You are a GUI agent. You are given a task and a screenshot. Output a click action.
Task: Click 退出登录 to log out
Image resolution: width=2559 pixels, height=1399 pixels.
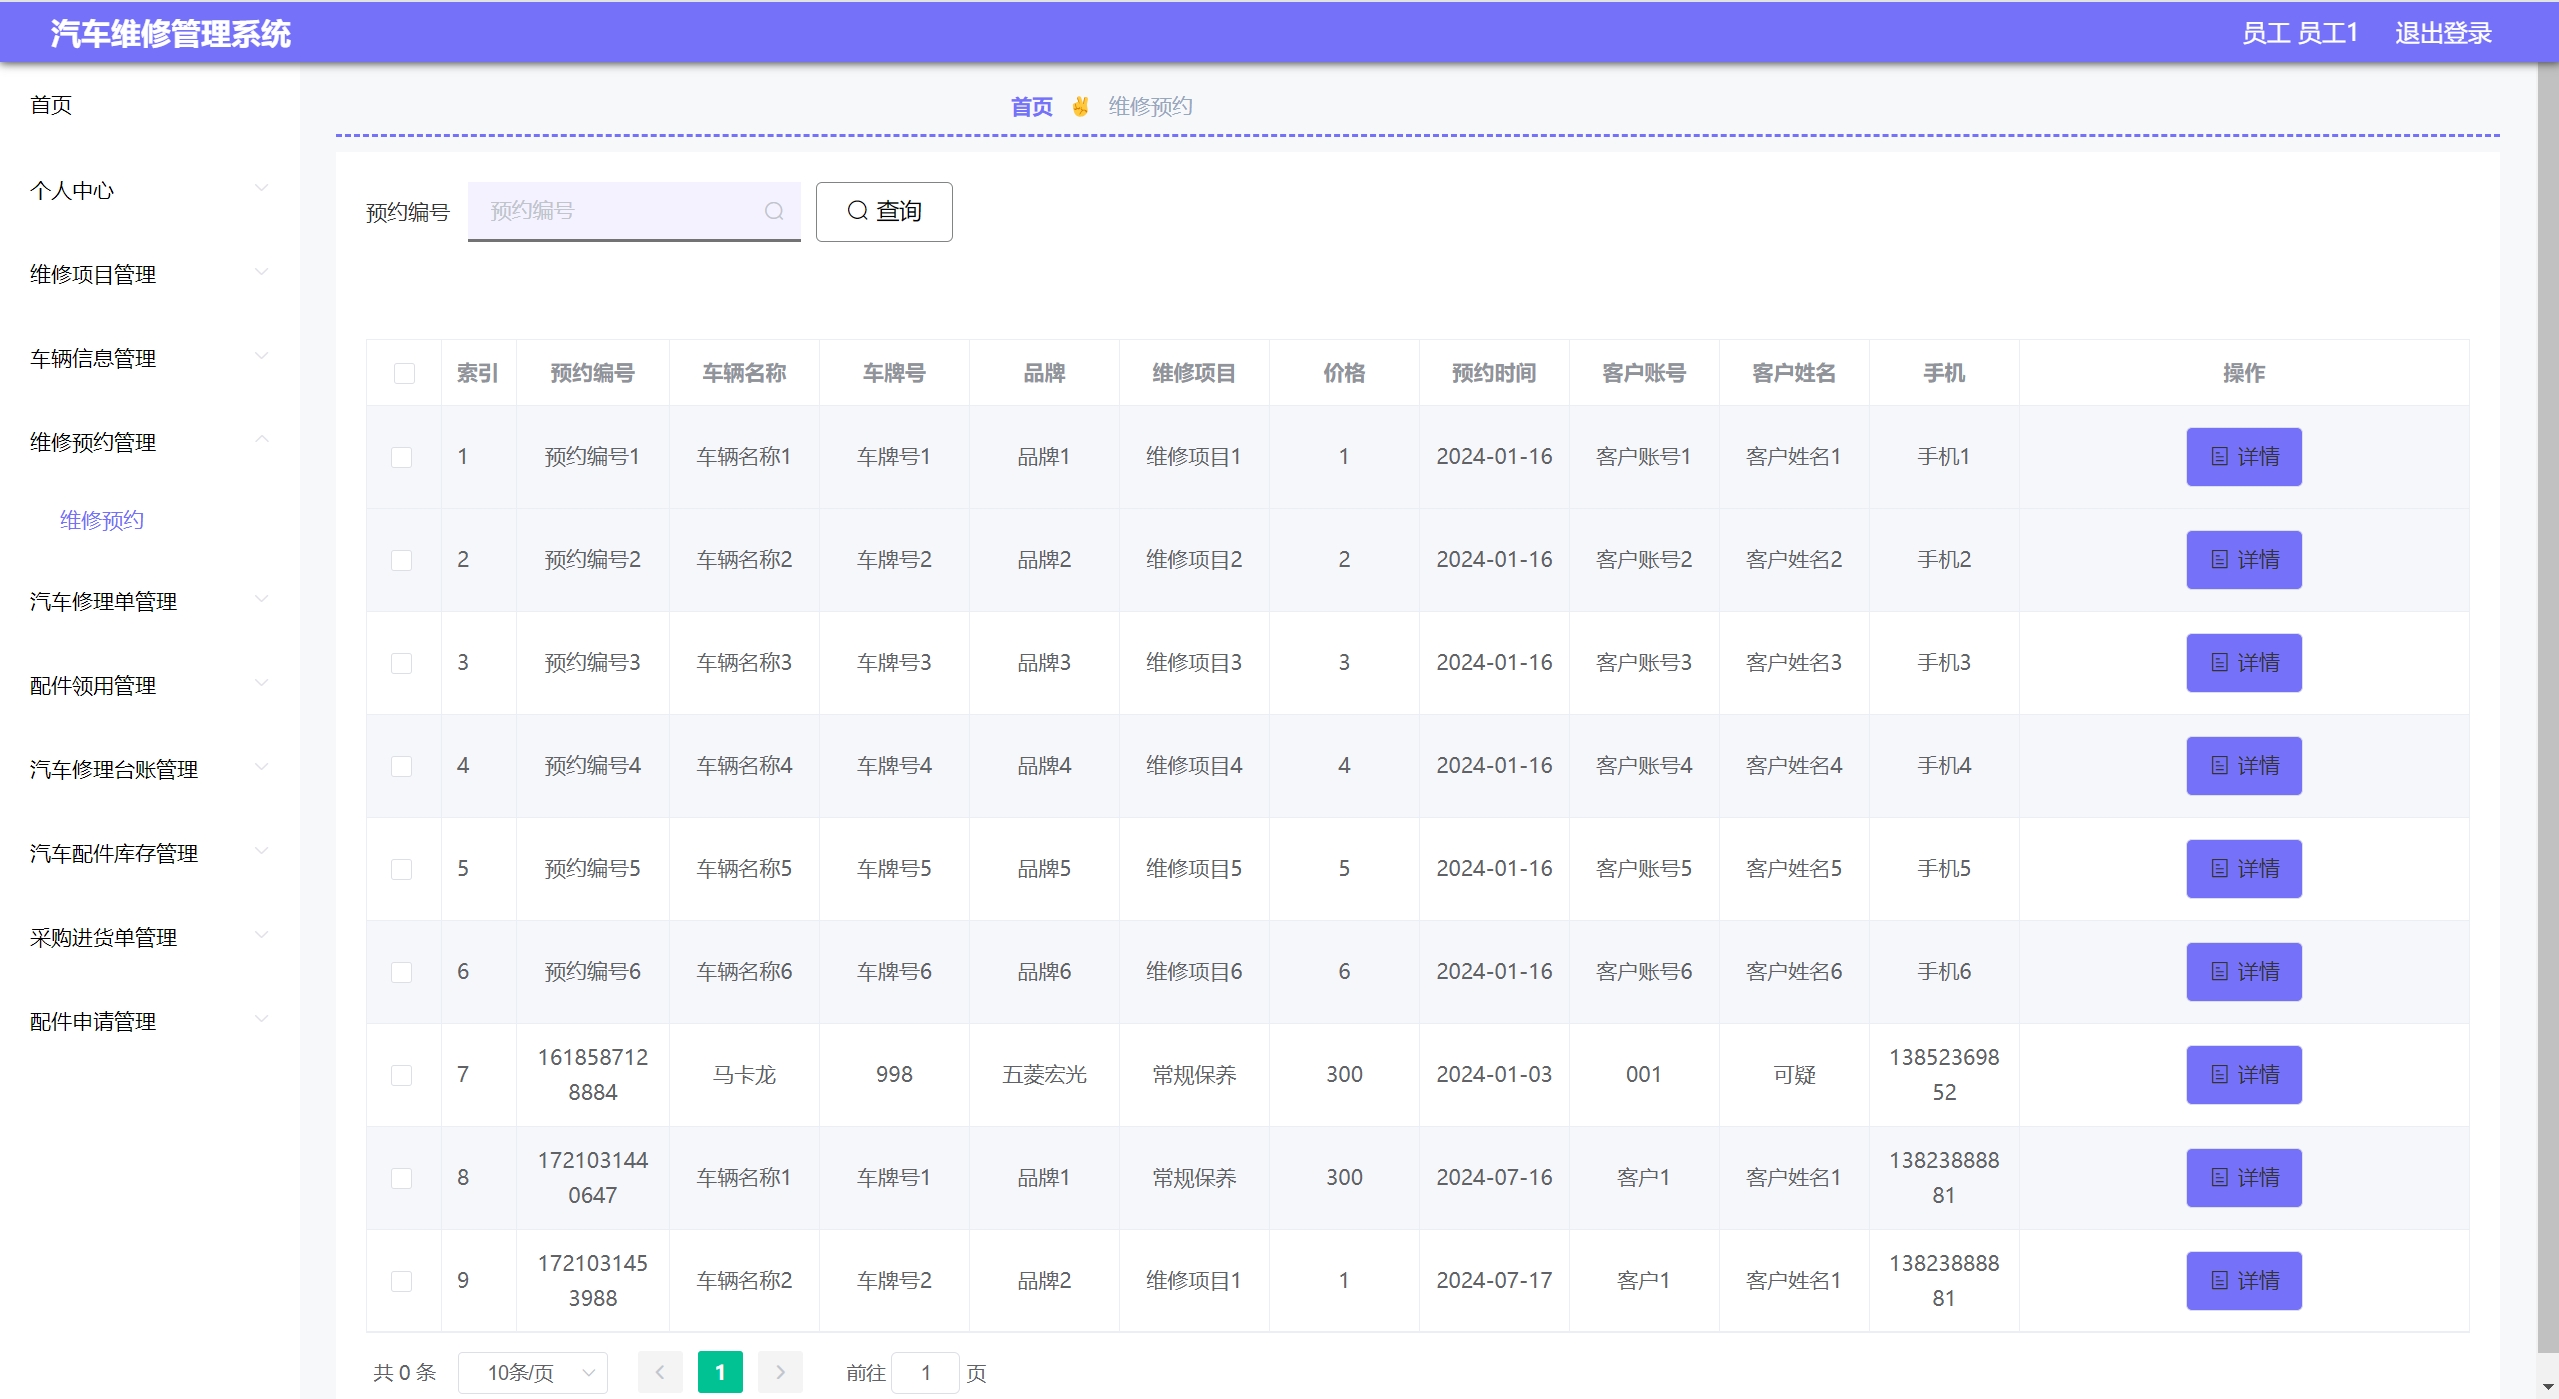coord(2442,33)
